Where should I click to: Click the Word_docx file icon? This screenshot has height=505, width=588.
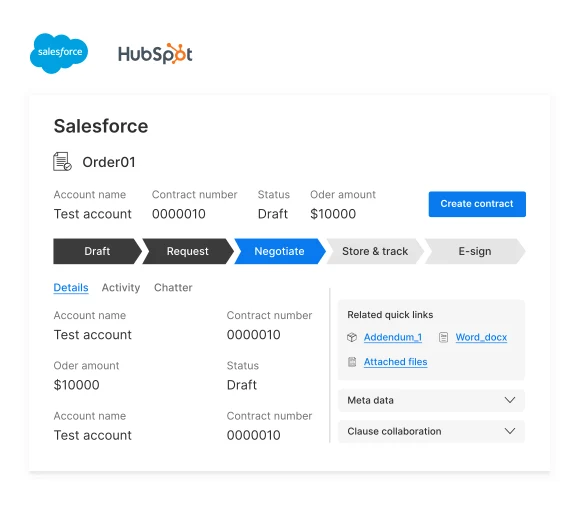(x=443, y=337)
